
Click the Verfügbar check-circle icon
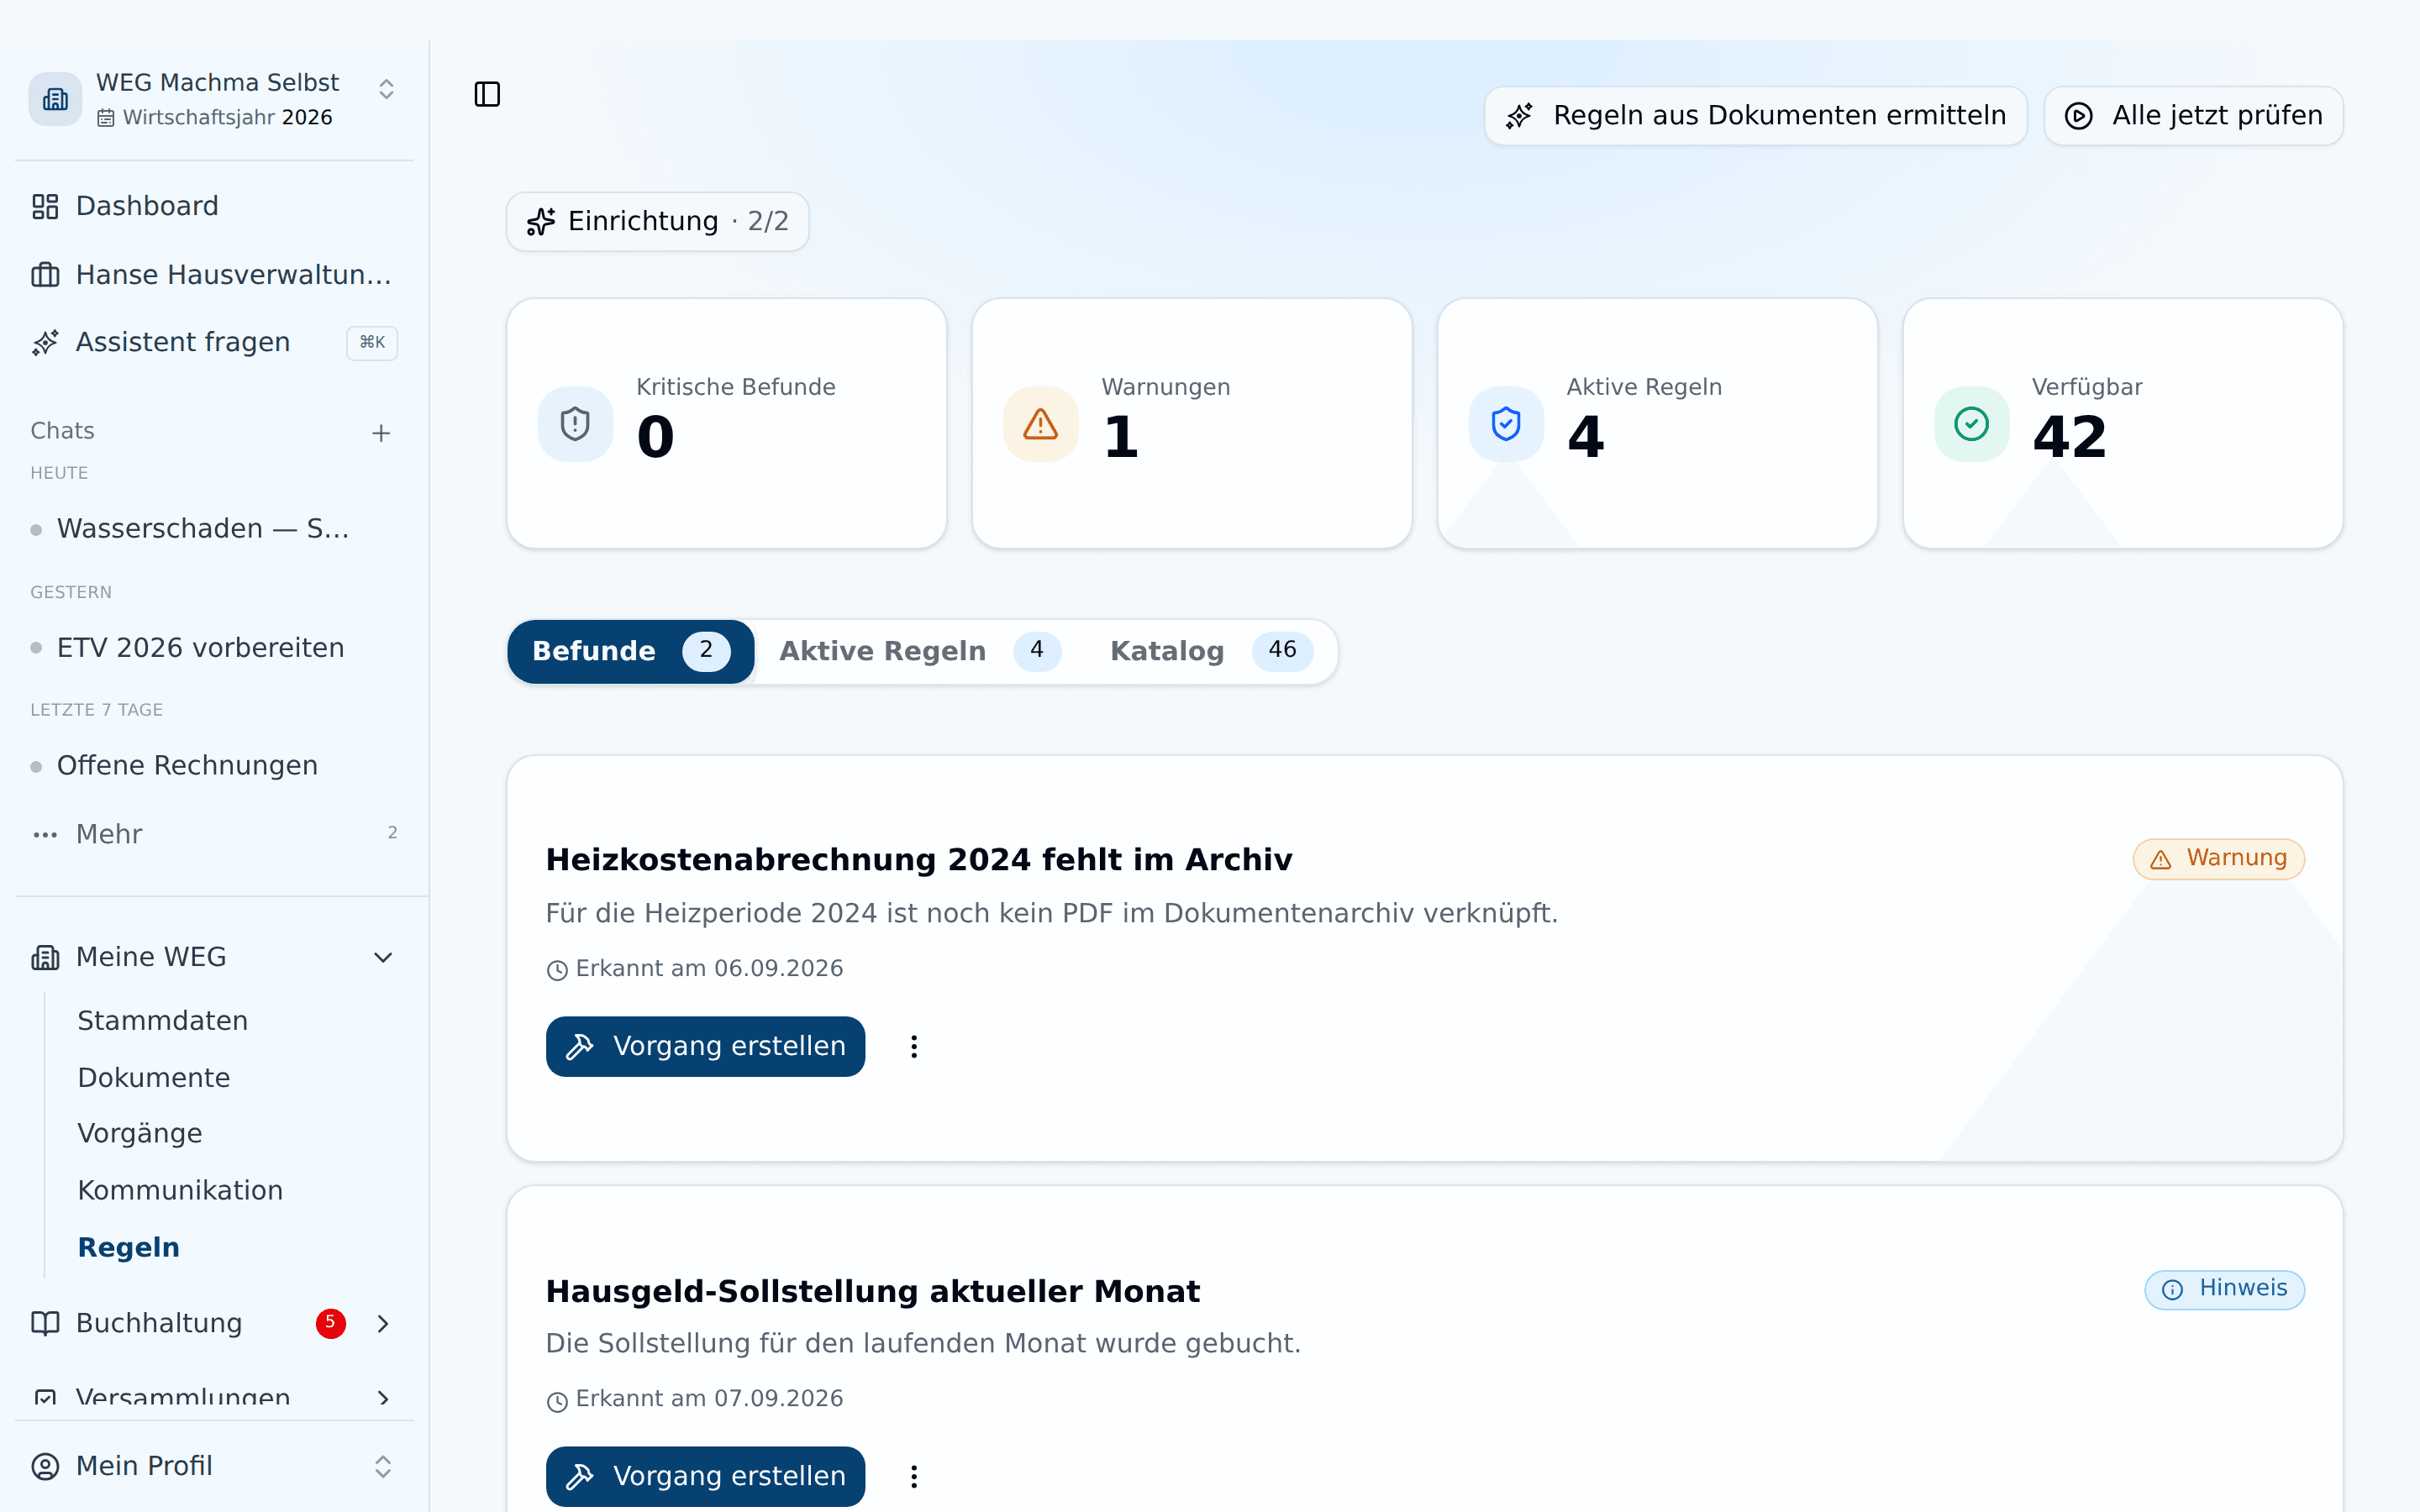[1972, 424]
